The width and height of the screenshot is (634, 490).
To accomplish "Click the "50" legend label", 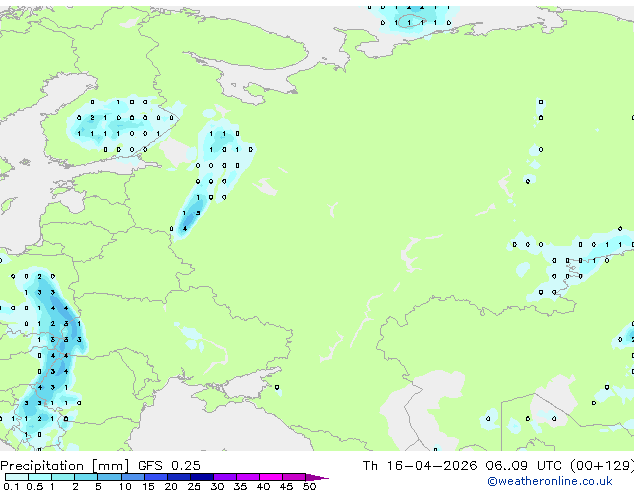I will pos(309,486).
